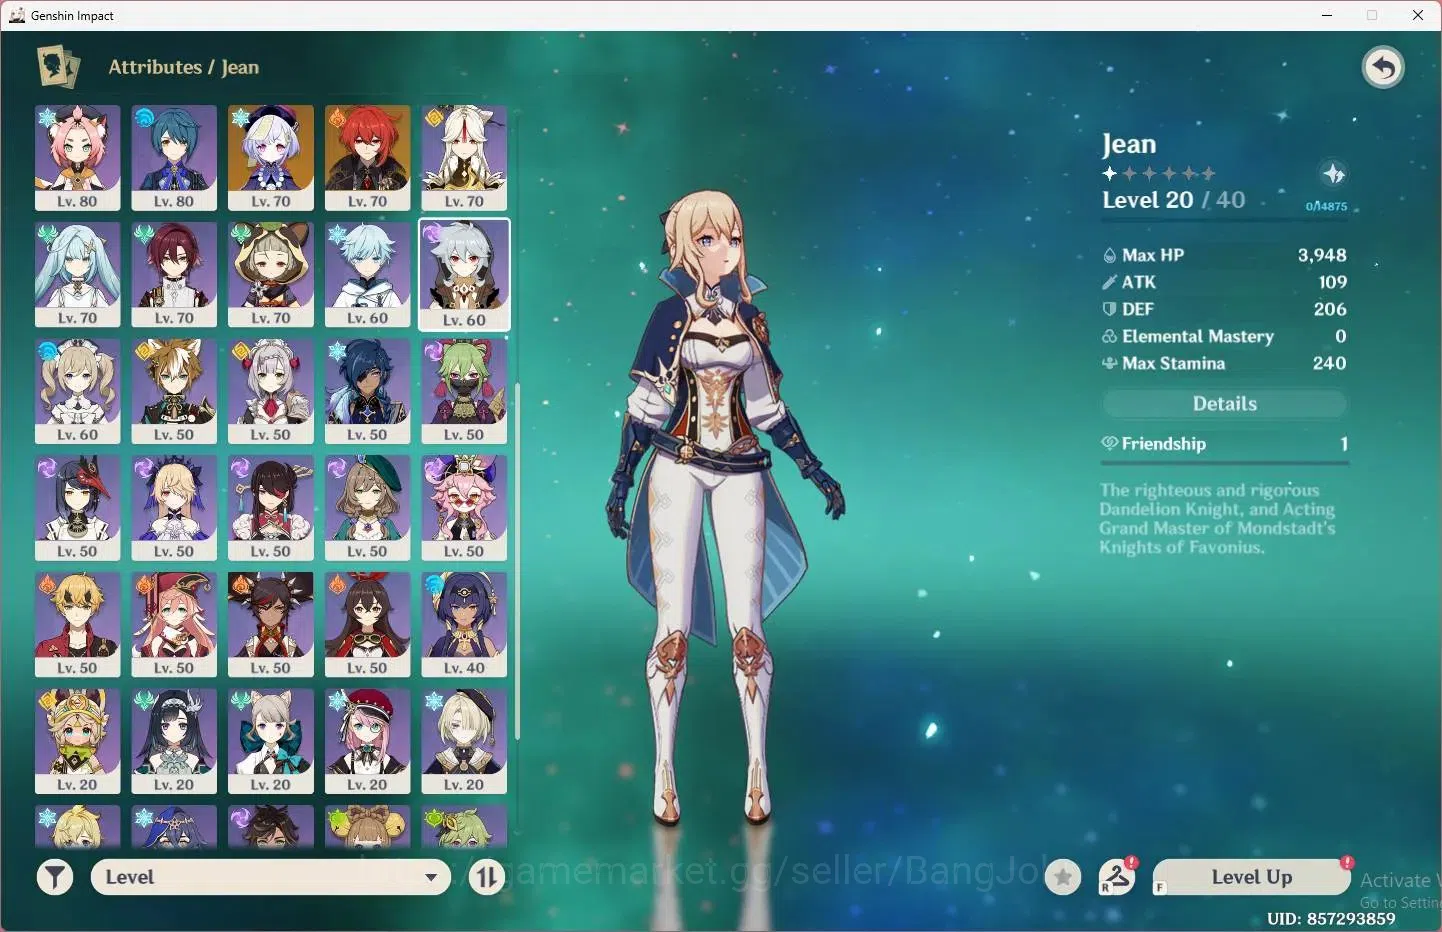Viewport: 1442px width, 932px height.
Task: Select Kachina's Lv. 20 portrait
Action: coord(77,741)
